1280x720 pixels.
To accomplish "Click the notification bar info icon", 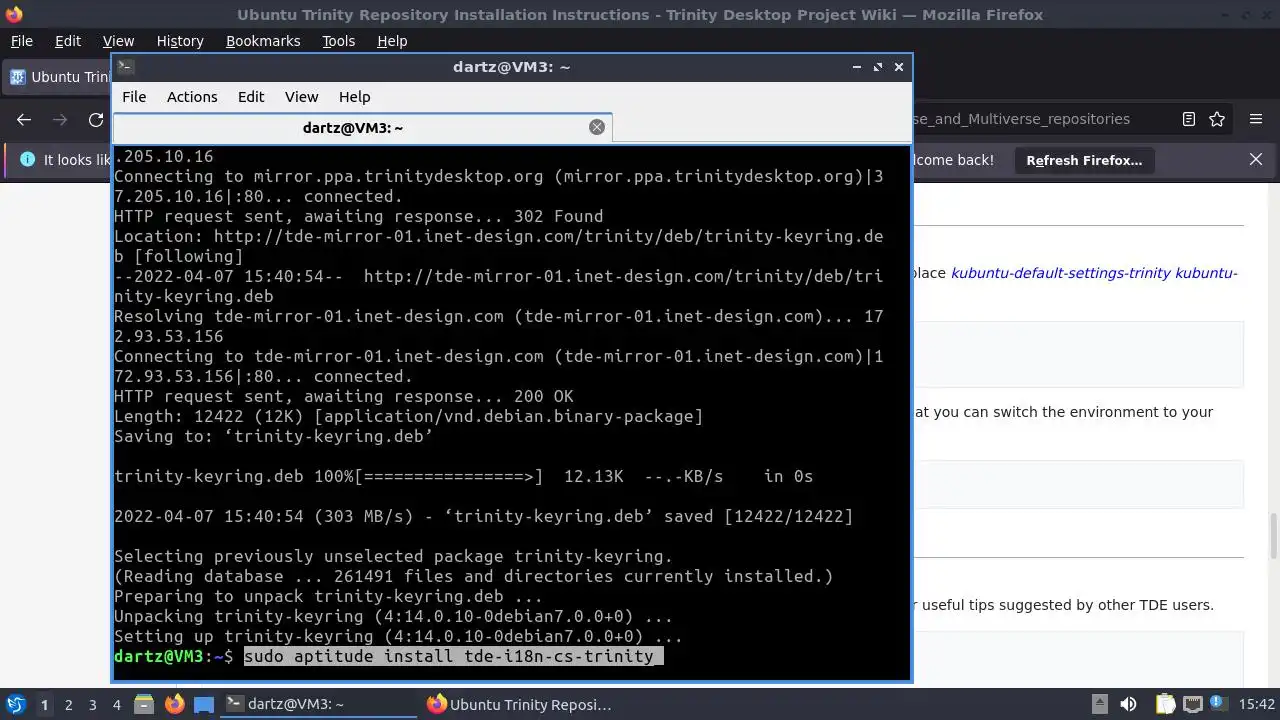I will pos(27,159).
